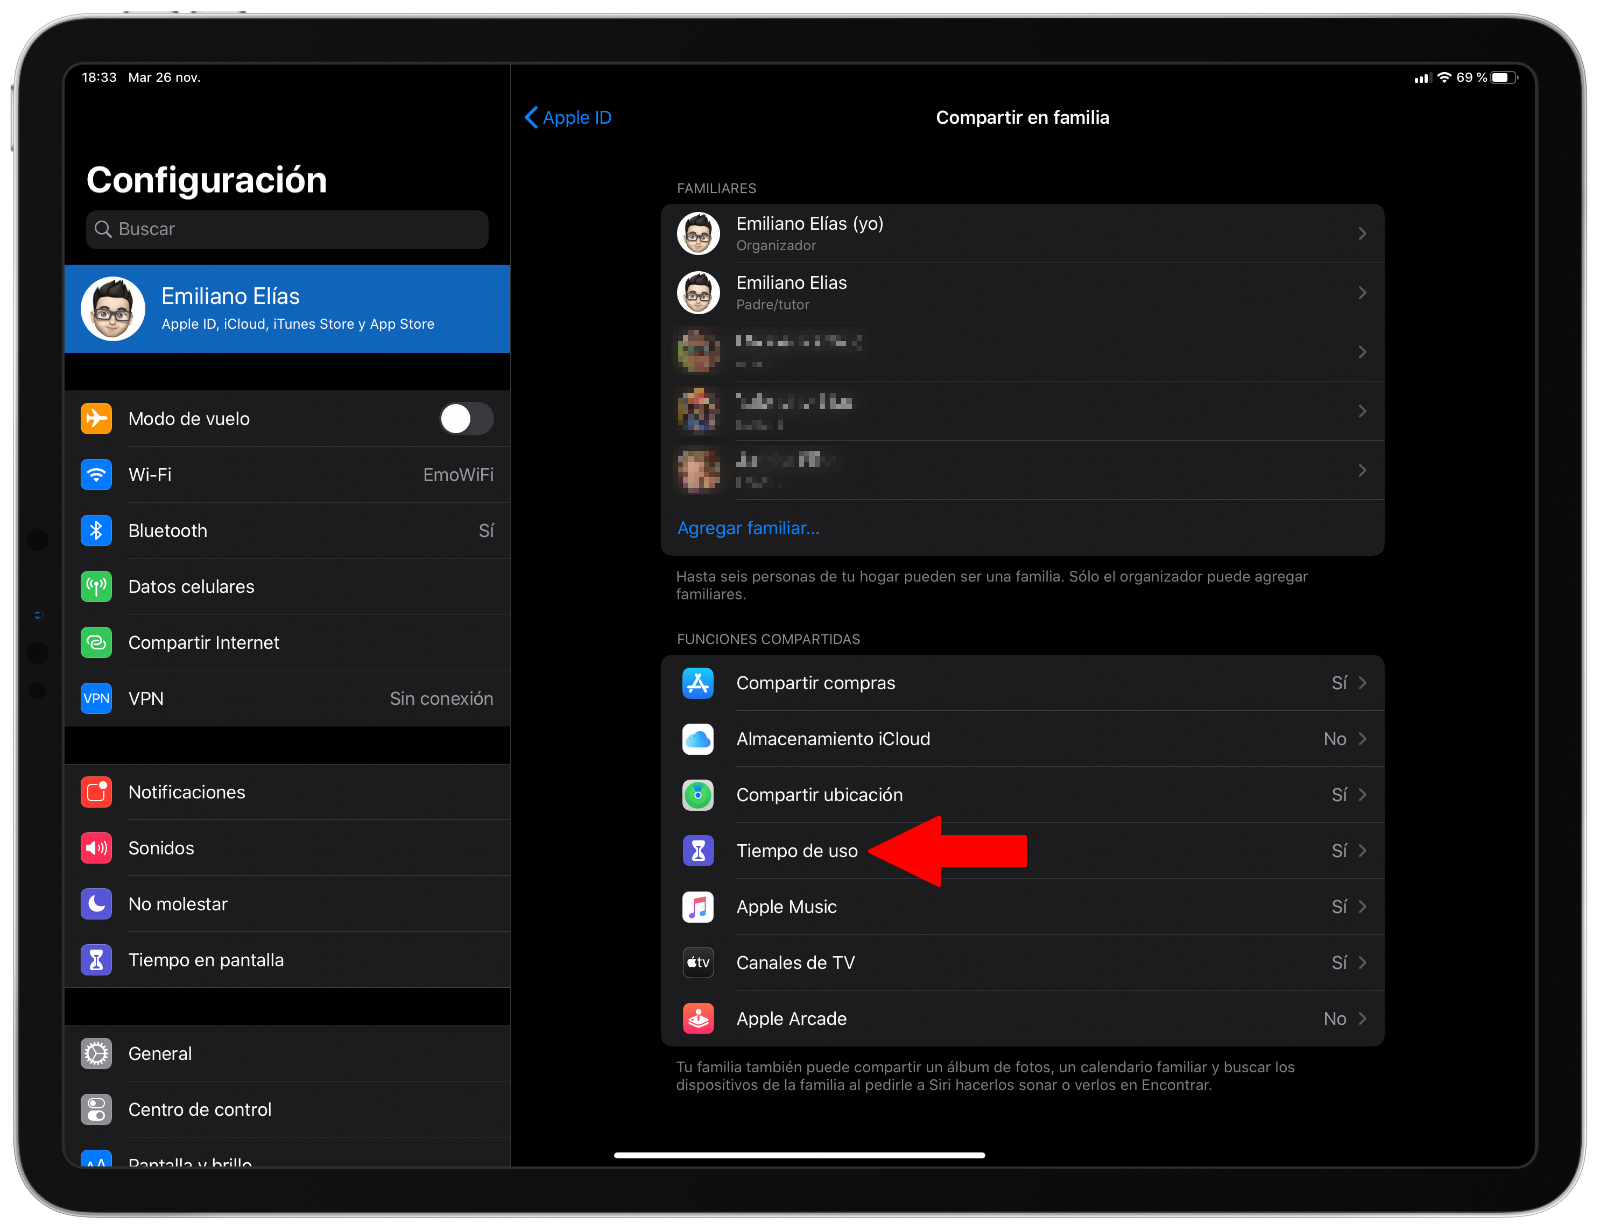Image resolution: width=1600 pixels, height=1231 pixels.
Task: Expand the Compartir ubicación chevron
Action: point(1362,795)
